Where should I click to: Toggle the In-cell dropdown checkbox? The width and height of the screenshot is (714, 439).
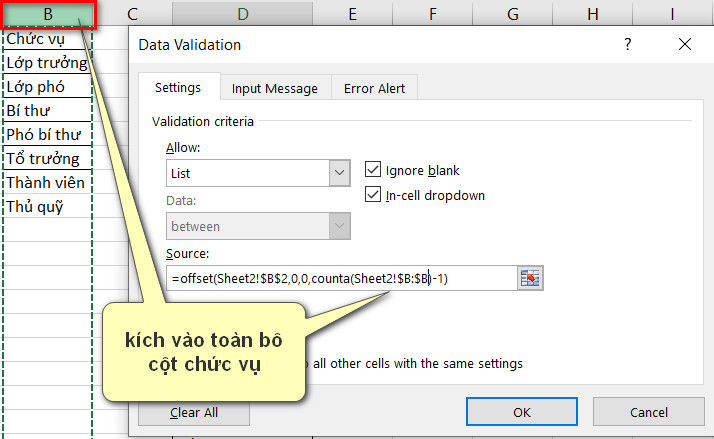pos(373,194)
